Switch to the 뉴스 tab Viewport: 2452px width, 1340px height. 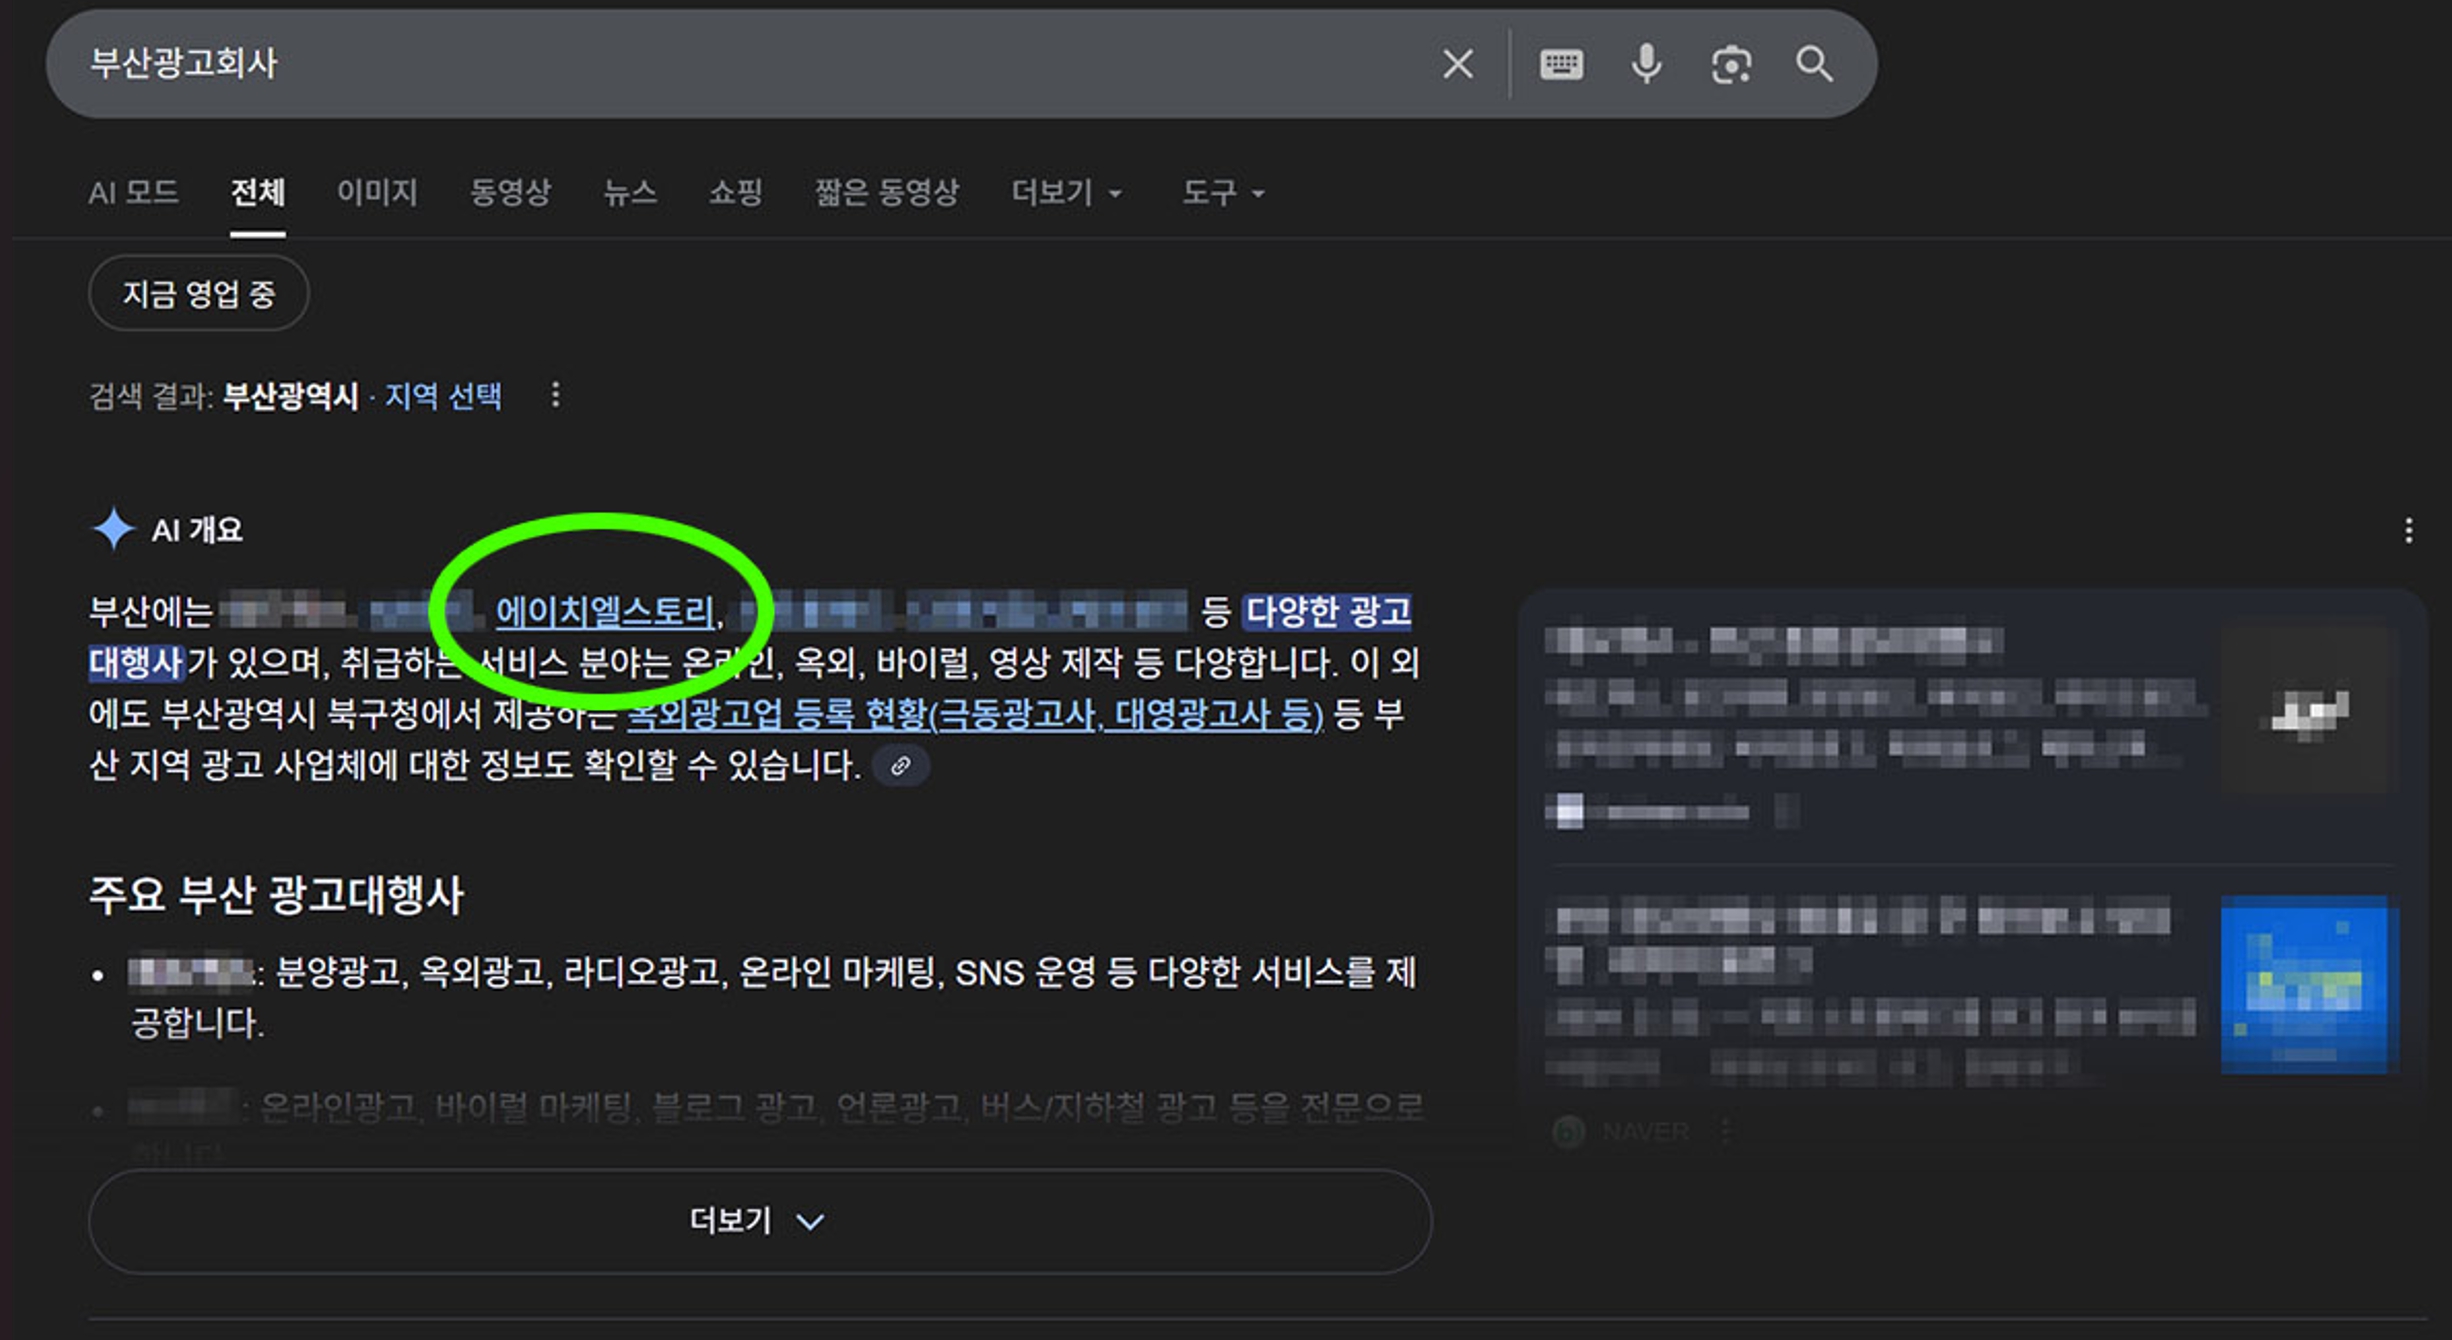pos(629,192)
